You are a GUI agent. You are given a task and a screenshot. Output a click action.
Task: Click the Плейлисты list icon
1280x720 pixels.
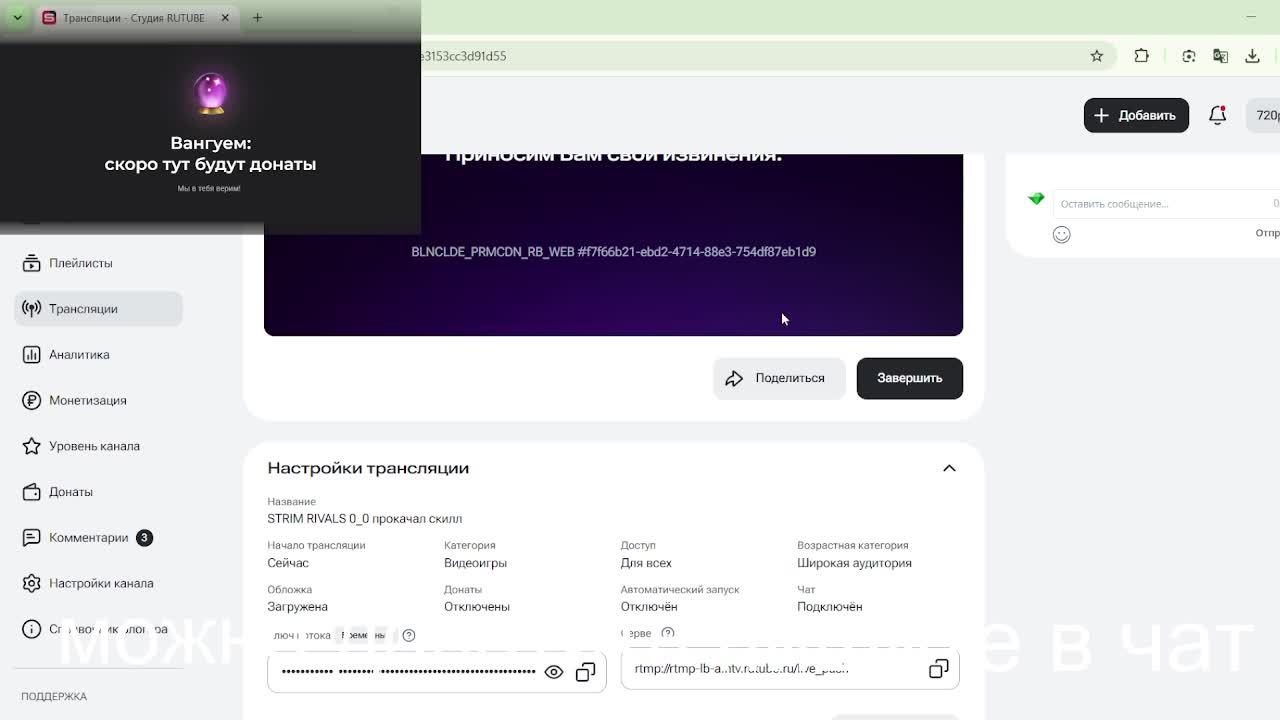32,263
